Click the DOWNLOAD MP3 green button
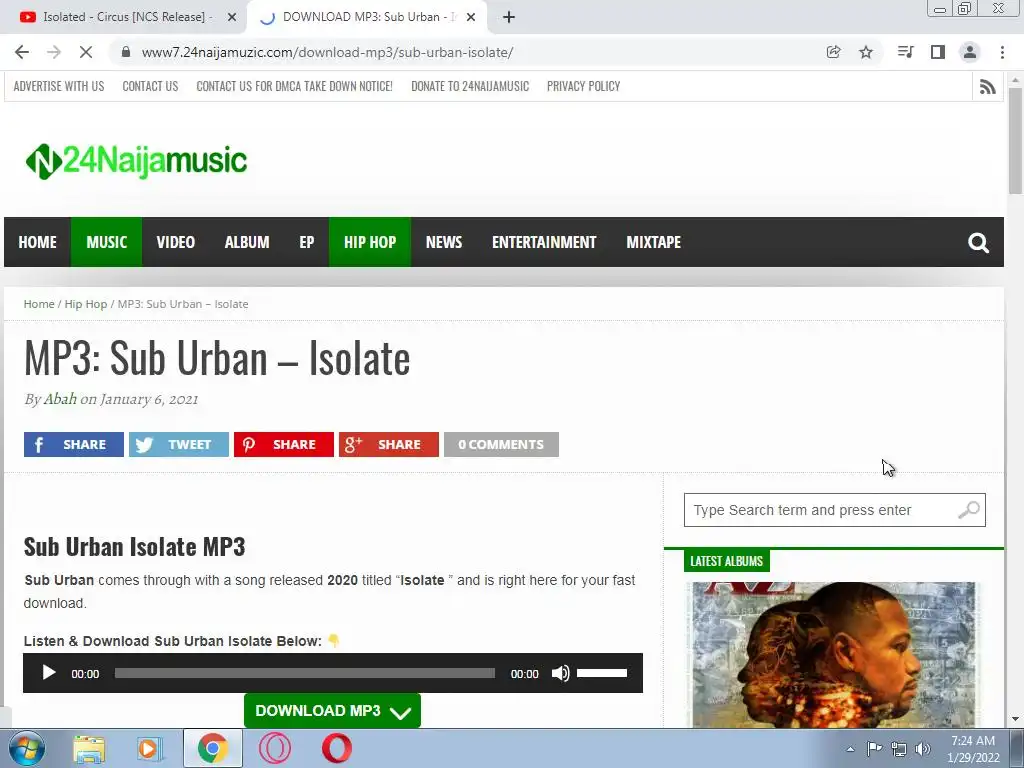The height and width of the screenshot is (768, 1024). [332, 711]
